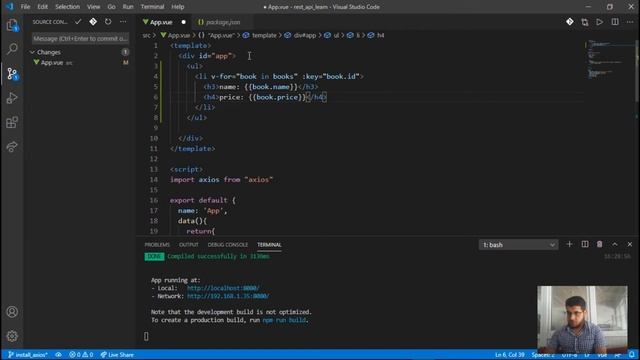Click the eye watch icon in status bar
The image size is (640, 360).
pyautogui.click(x=58, y=355)
